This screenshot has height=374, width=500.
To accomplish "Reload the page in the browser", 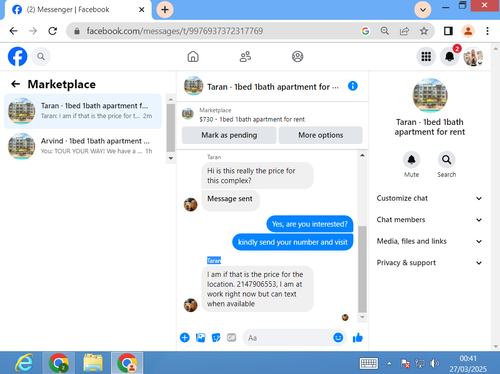I will [x=52, y=31].
